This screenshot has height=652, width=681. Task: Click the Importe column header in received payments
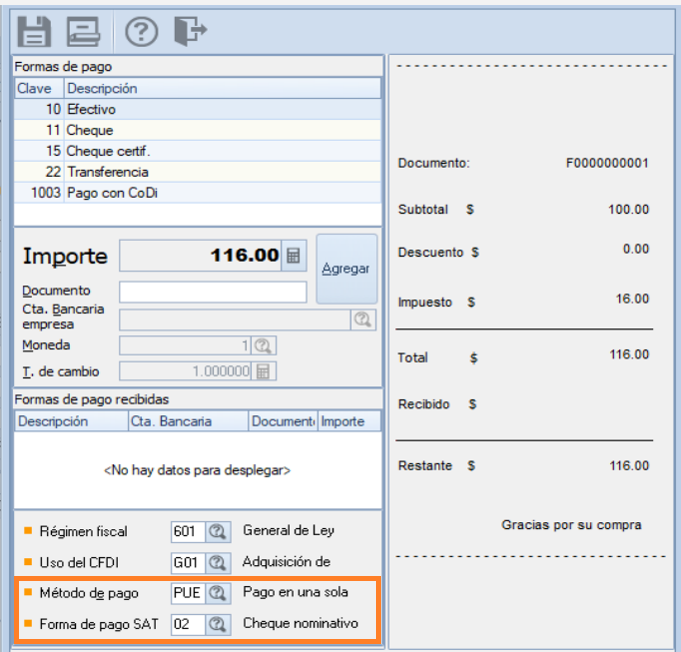(x=350, y=421)
